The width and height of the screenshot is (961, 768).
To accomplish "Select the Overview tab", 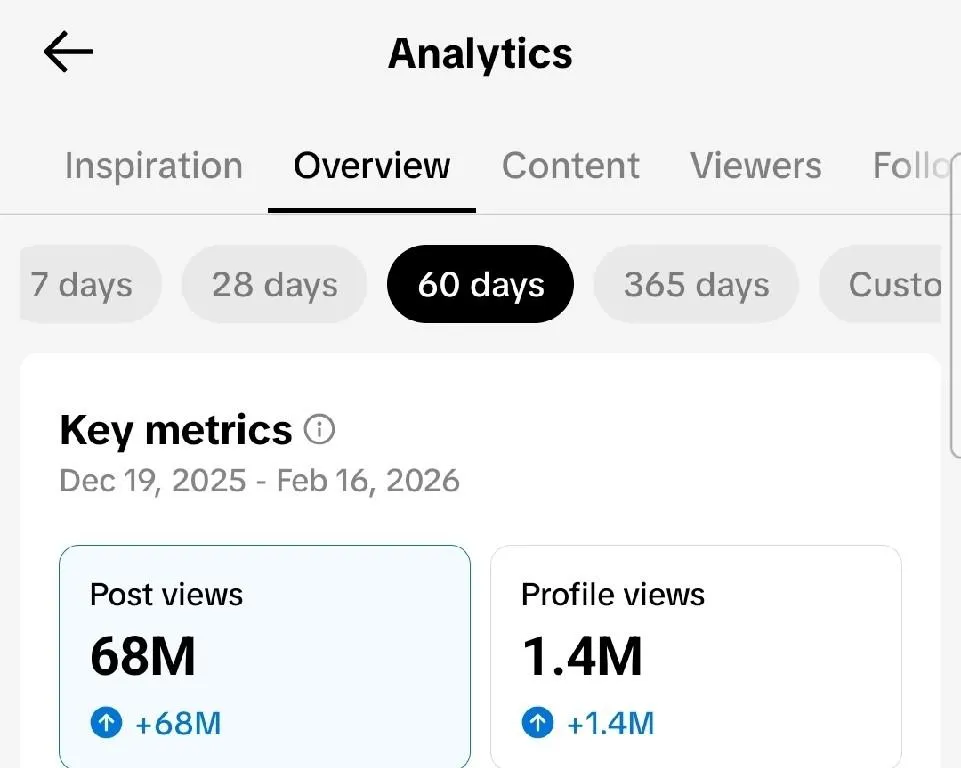I will pos(372,165).
